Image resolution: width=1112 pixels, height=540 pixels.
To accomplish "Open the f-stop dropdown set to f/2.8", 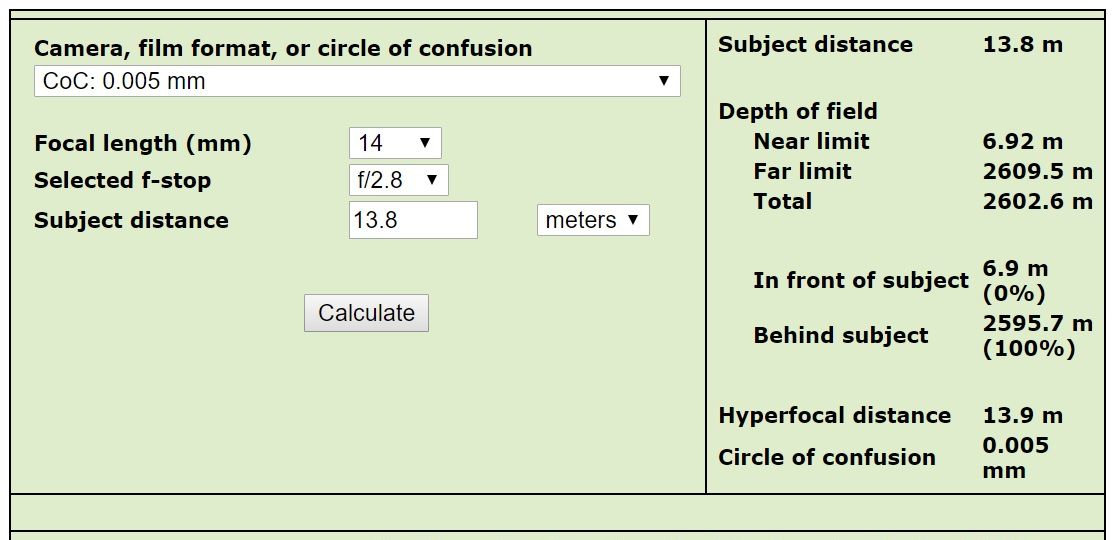I will [398, 180].
